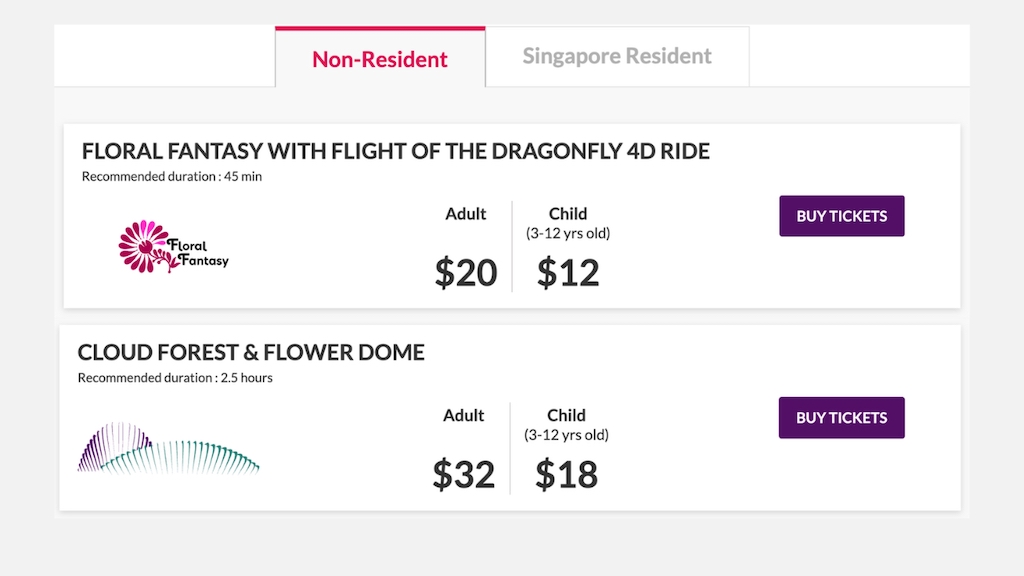Select the Non-Resident tab
The width and height of the screenshot is (1024, 576).
[x=380, y=59]
